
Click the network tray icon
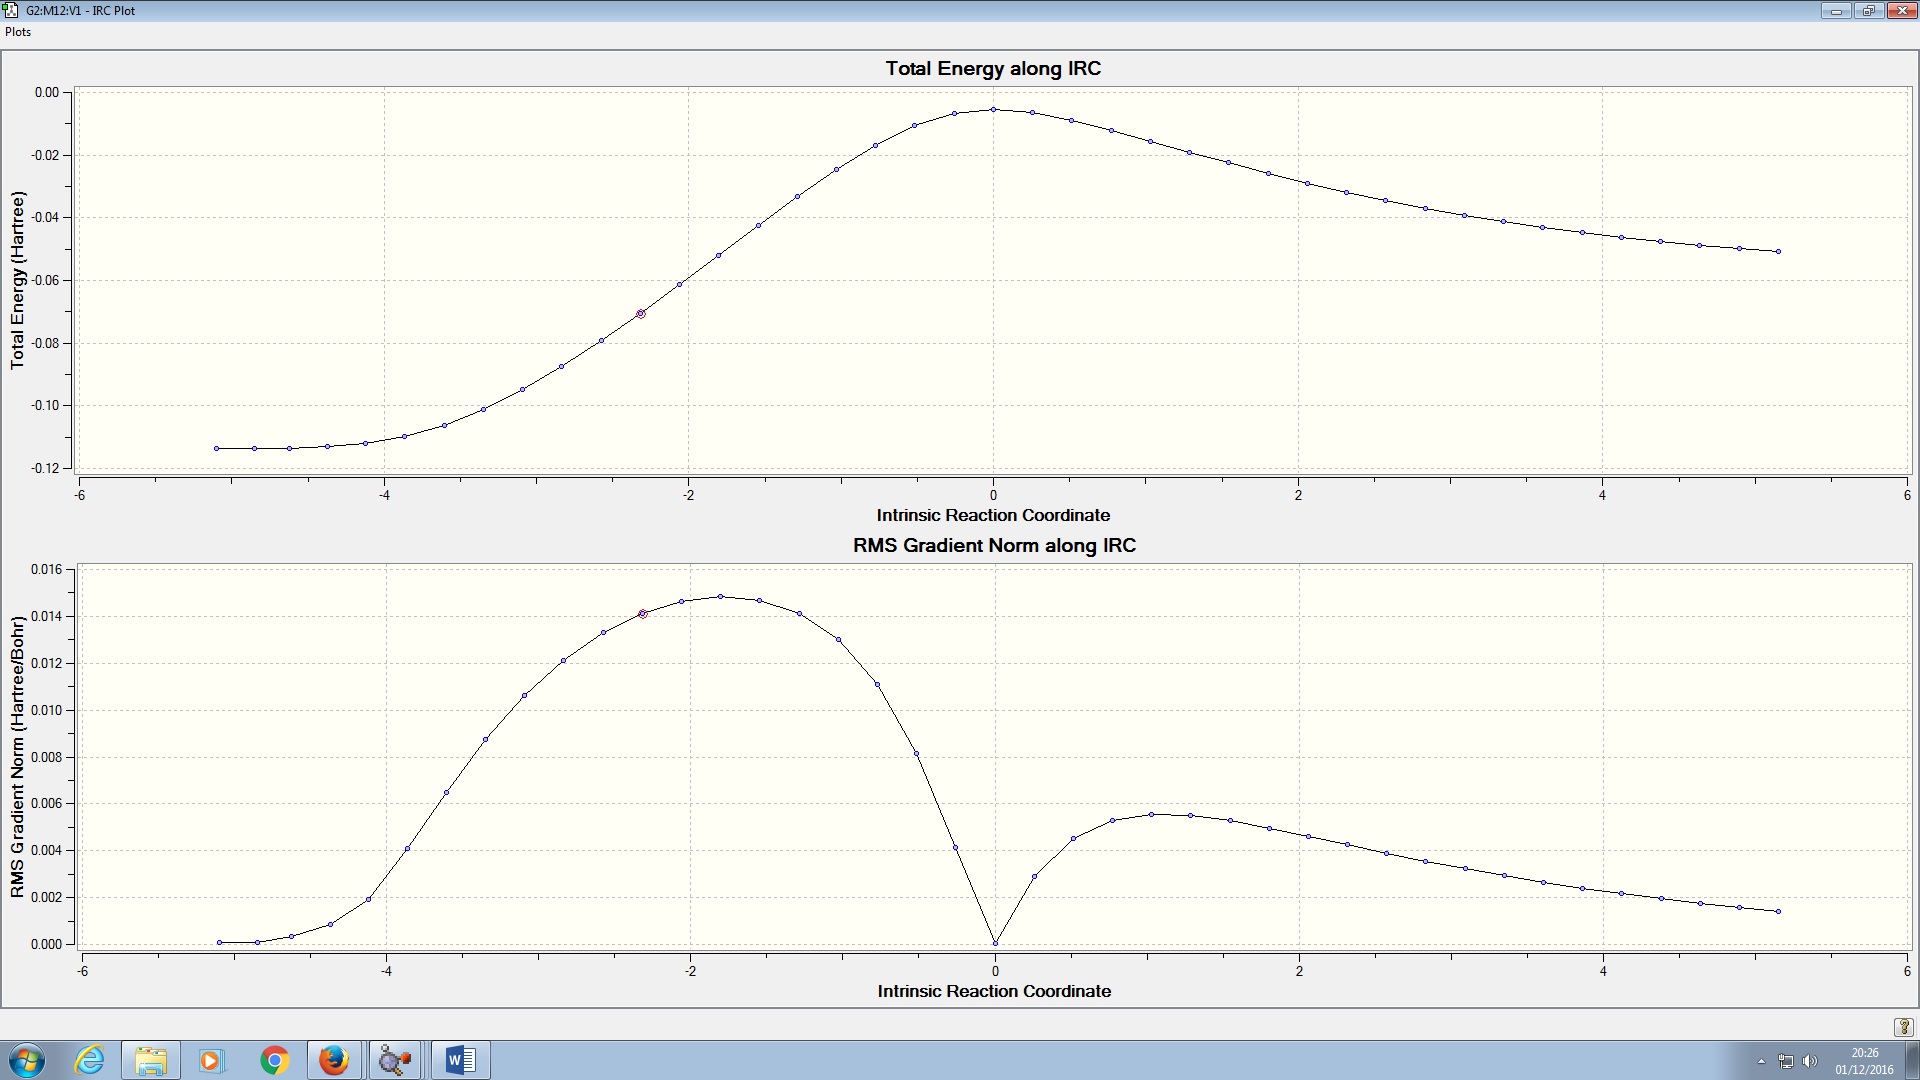(1786, 1061)
